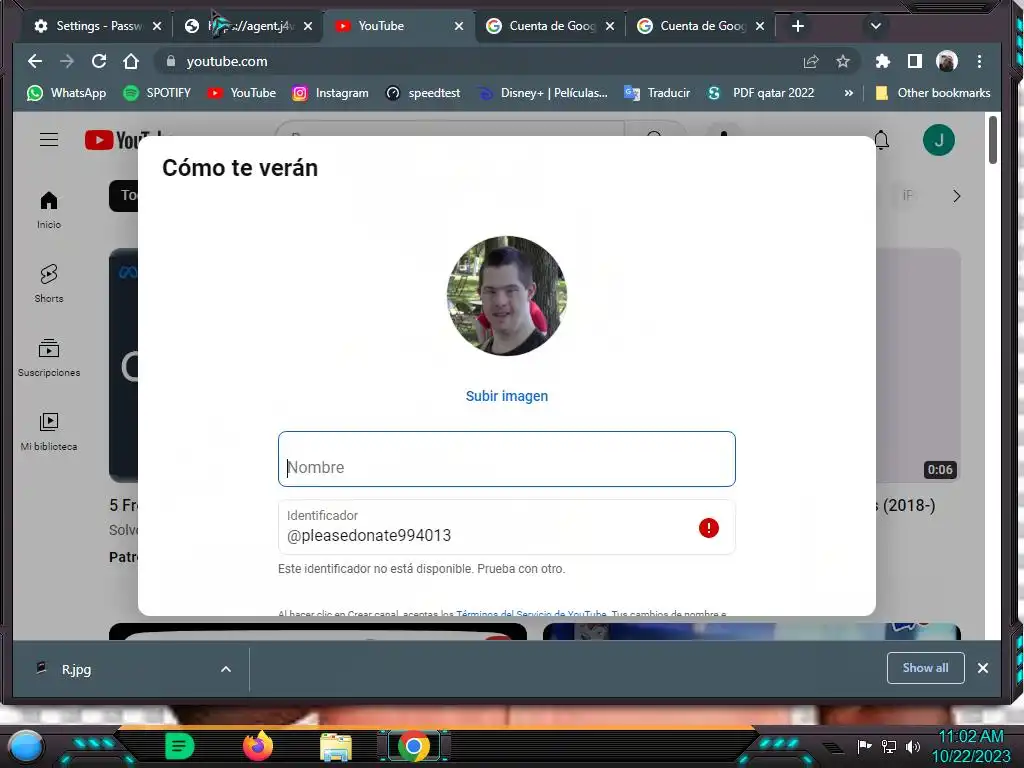Click the next chips arrow on YouTube
1024x768 pixels.
tap(956, 196)
